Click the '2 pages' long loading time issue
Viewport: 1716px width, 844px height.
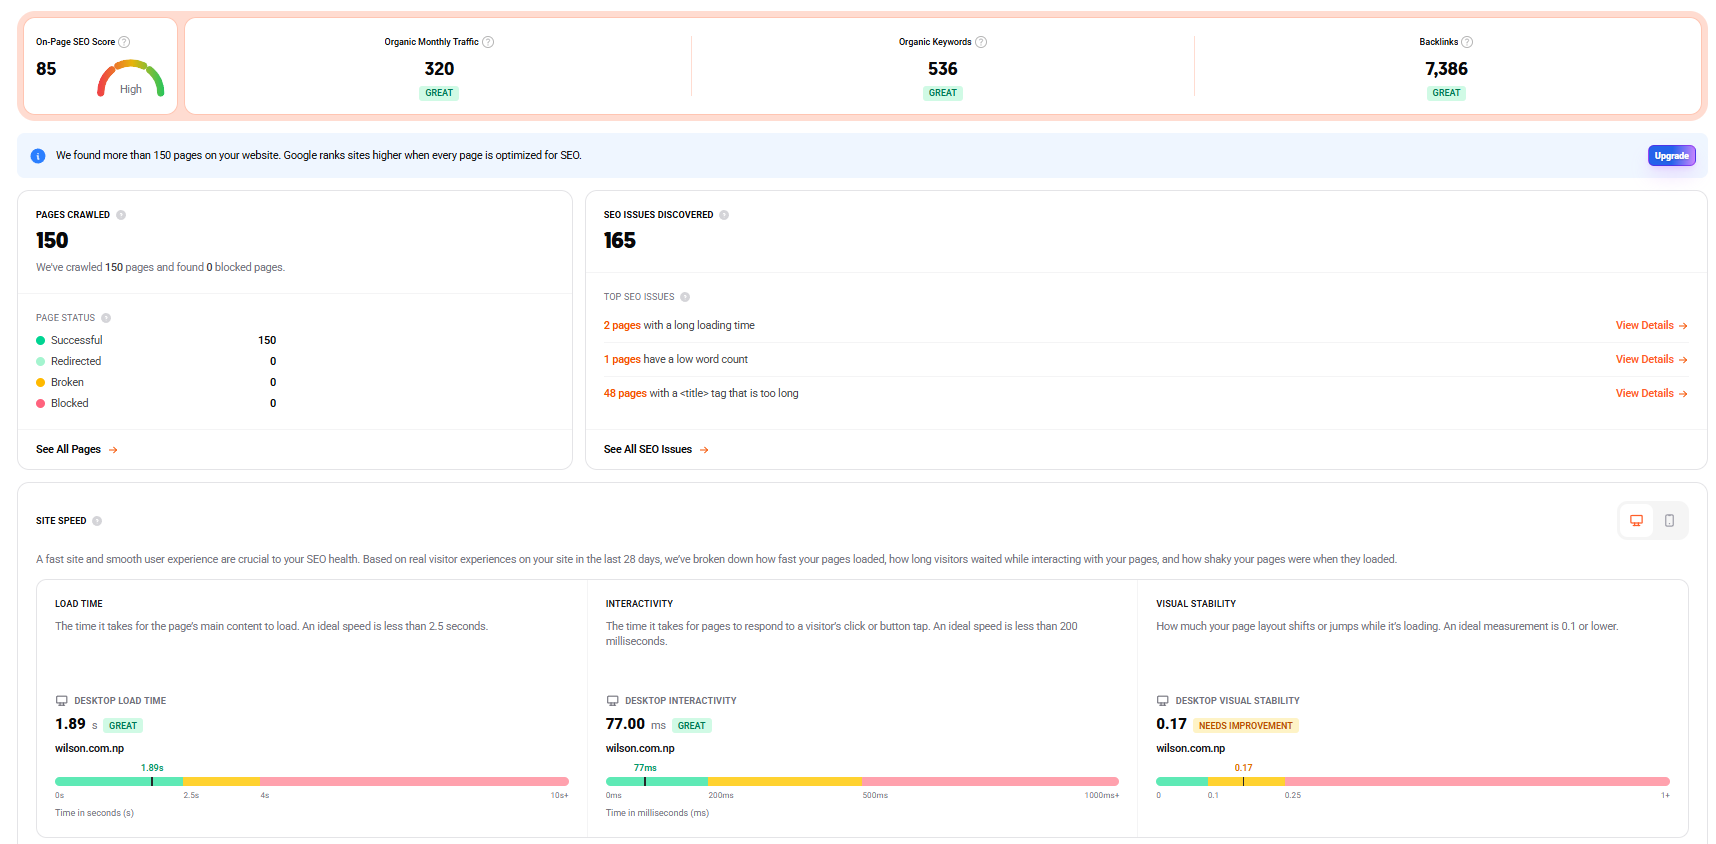coord(622,326)
